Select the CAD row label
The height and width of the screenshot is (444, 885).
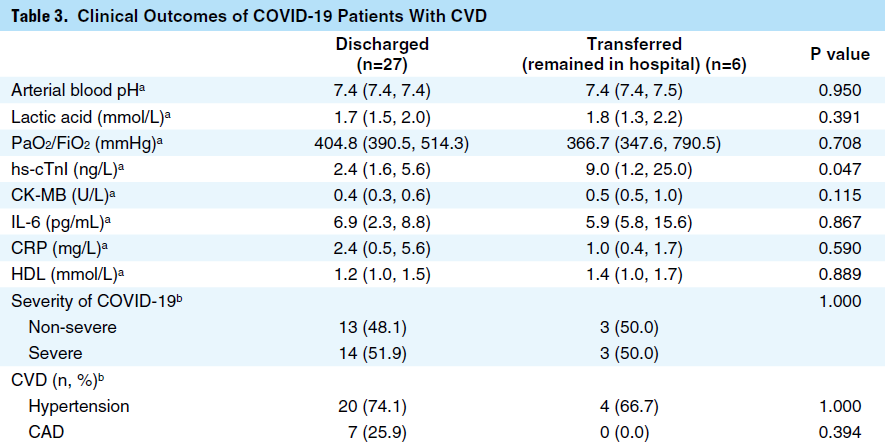click(x=46, y=432)
